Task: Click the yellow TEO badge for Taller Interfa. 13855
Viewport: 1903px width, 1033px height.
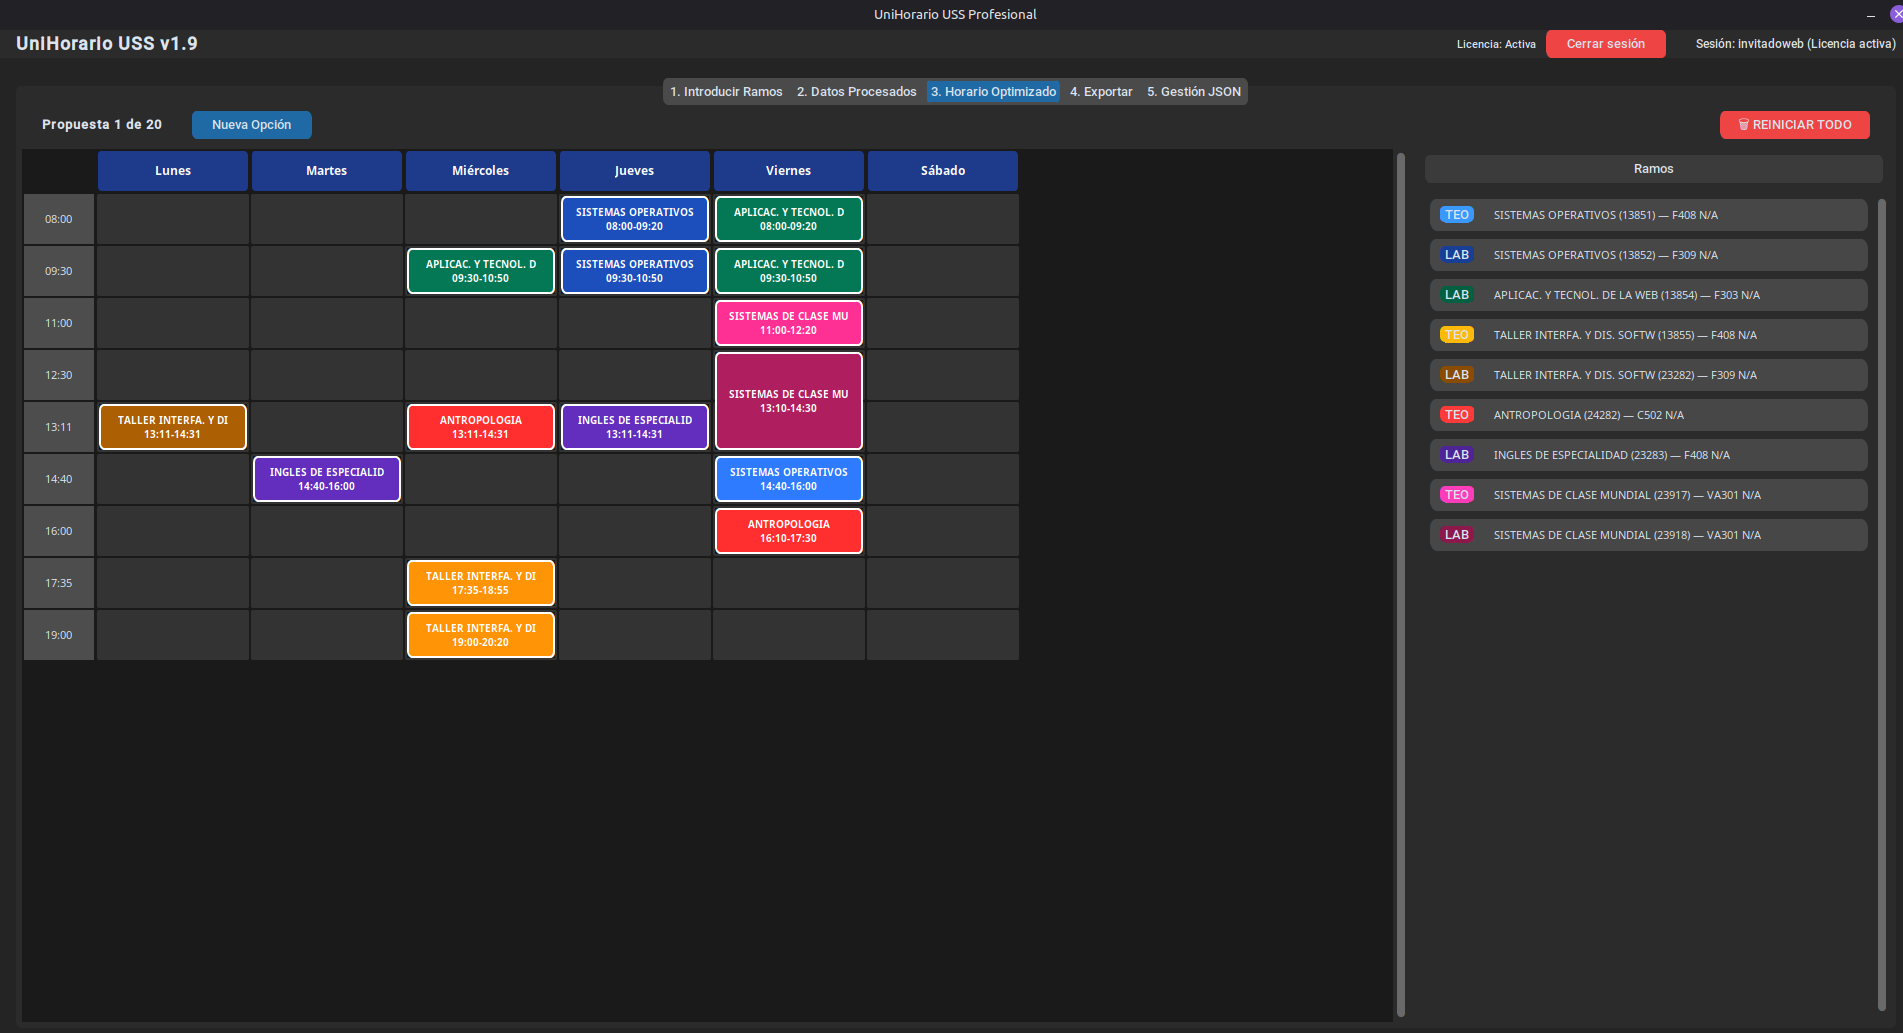Action: 1456,335
